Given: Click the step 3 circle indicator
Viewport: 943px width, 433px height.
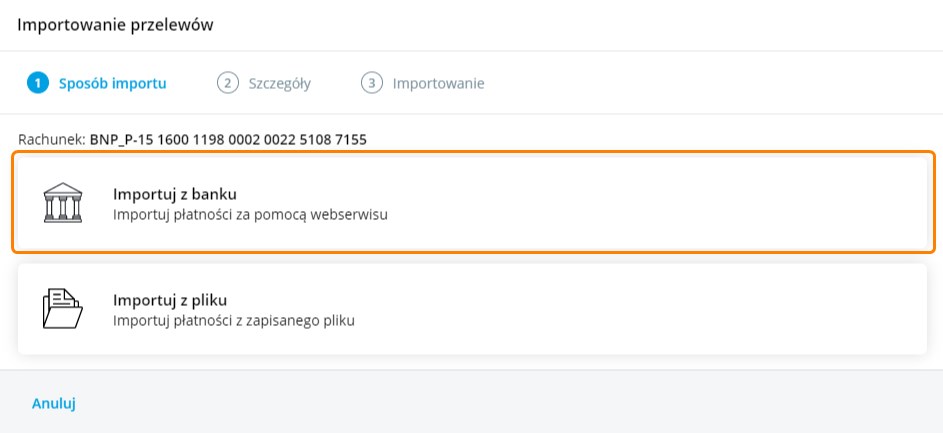Looking at the screenshot, I should [x=372, y=83].
